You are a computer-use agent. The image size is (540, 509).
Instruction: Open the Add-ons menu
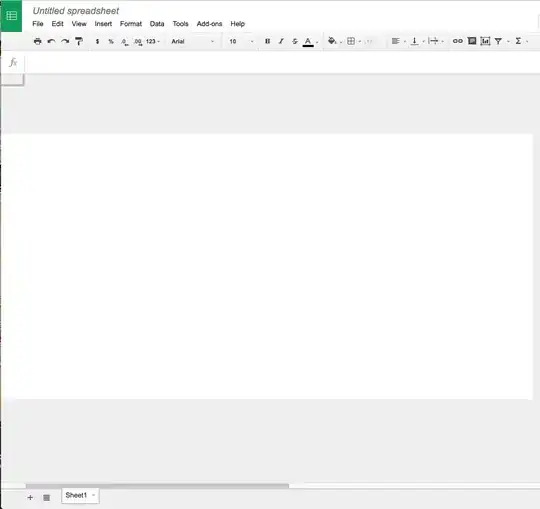209,24
